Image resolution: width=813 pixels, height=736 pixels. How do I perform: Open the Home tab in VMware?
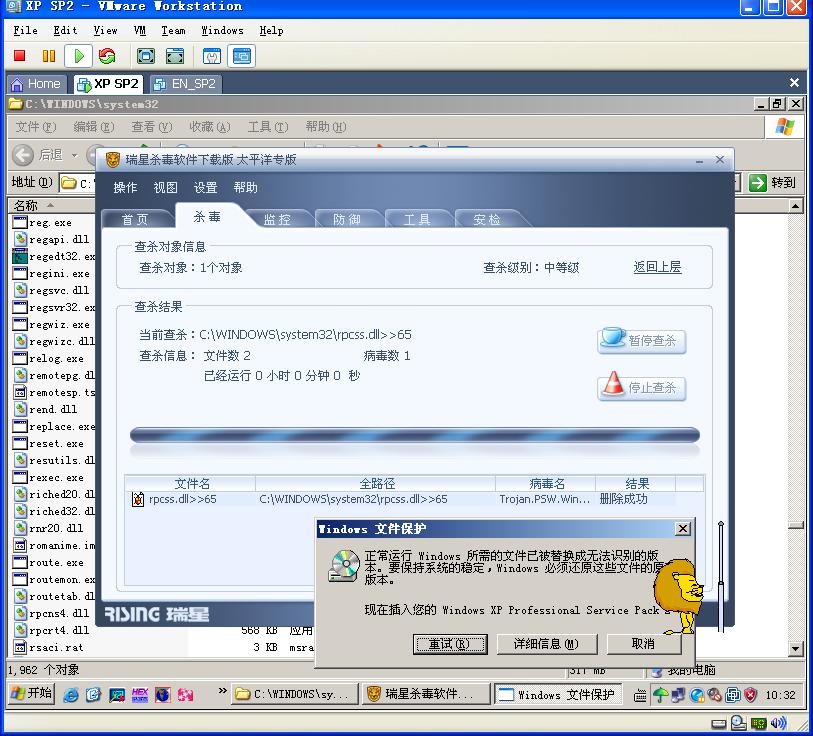36,84
